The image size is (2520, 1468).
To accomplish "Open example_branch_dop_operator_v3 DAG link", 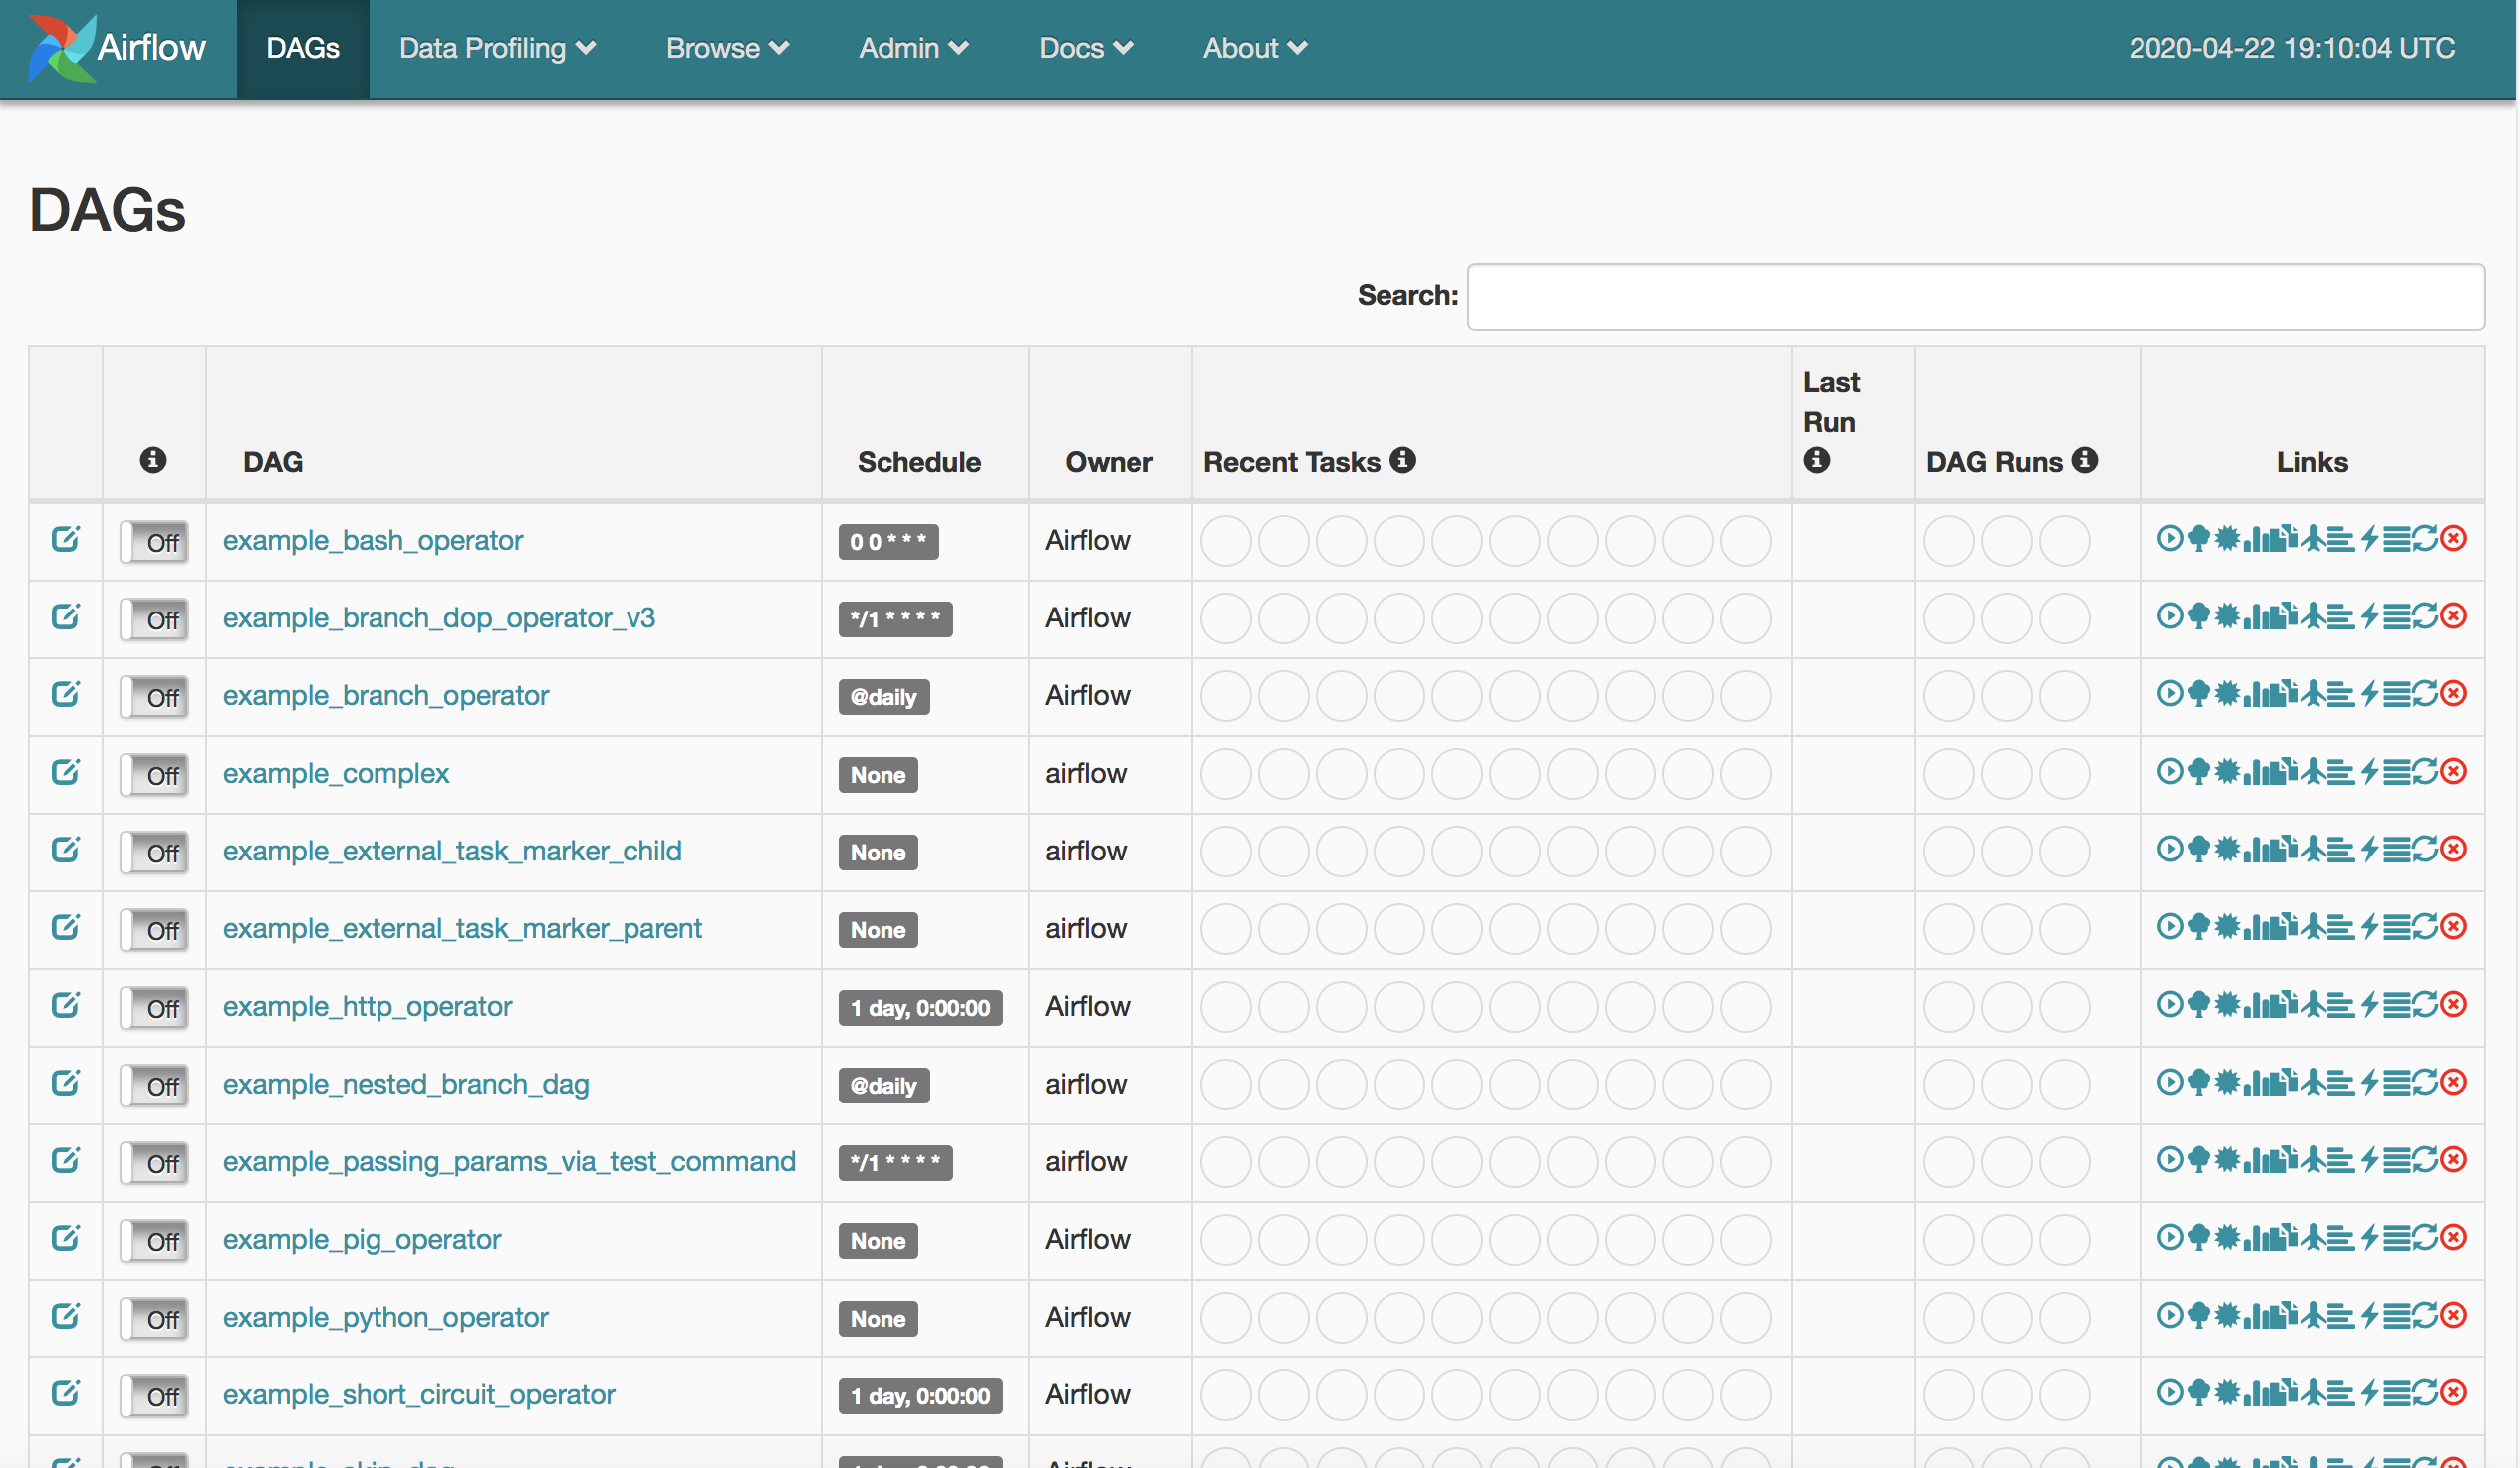I will (439, 618).
